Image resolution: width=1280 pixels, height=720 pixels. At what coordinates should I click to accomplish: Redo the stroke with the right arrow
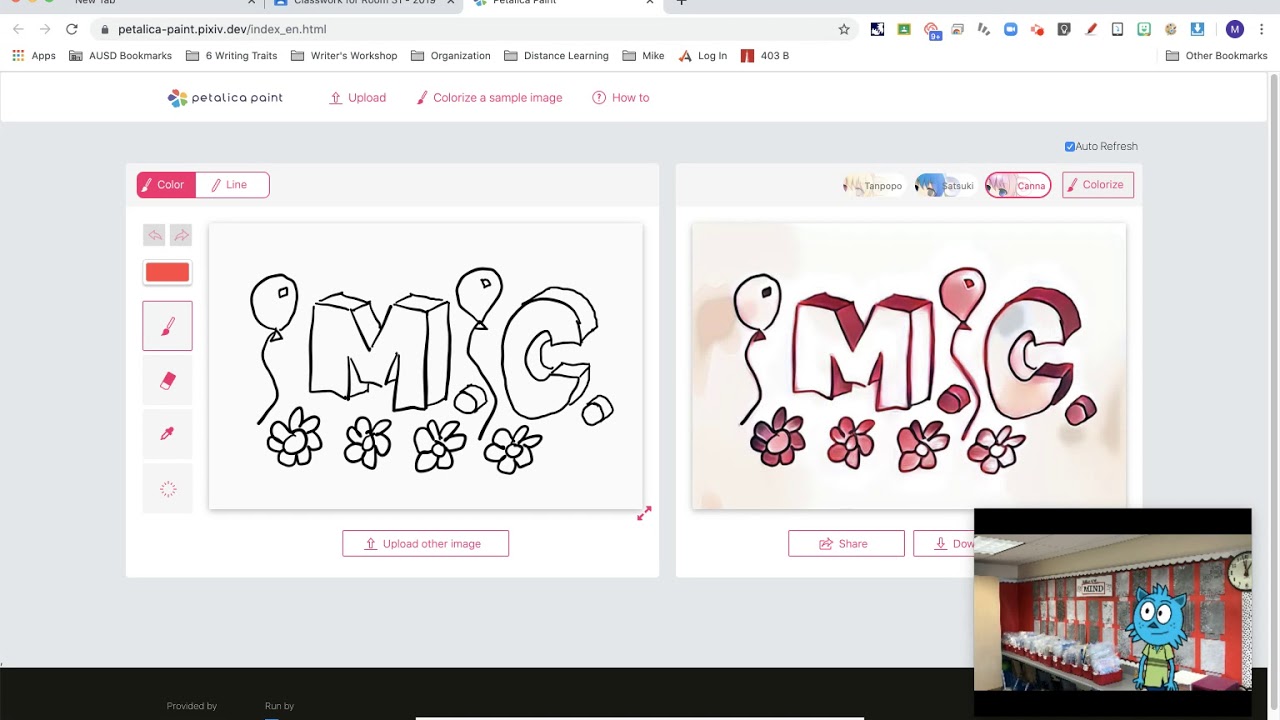click(x=180, y=235)
